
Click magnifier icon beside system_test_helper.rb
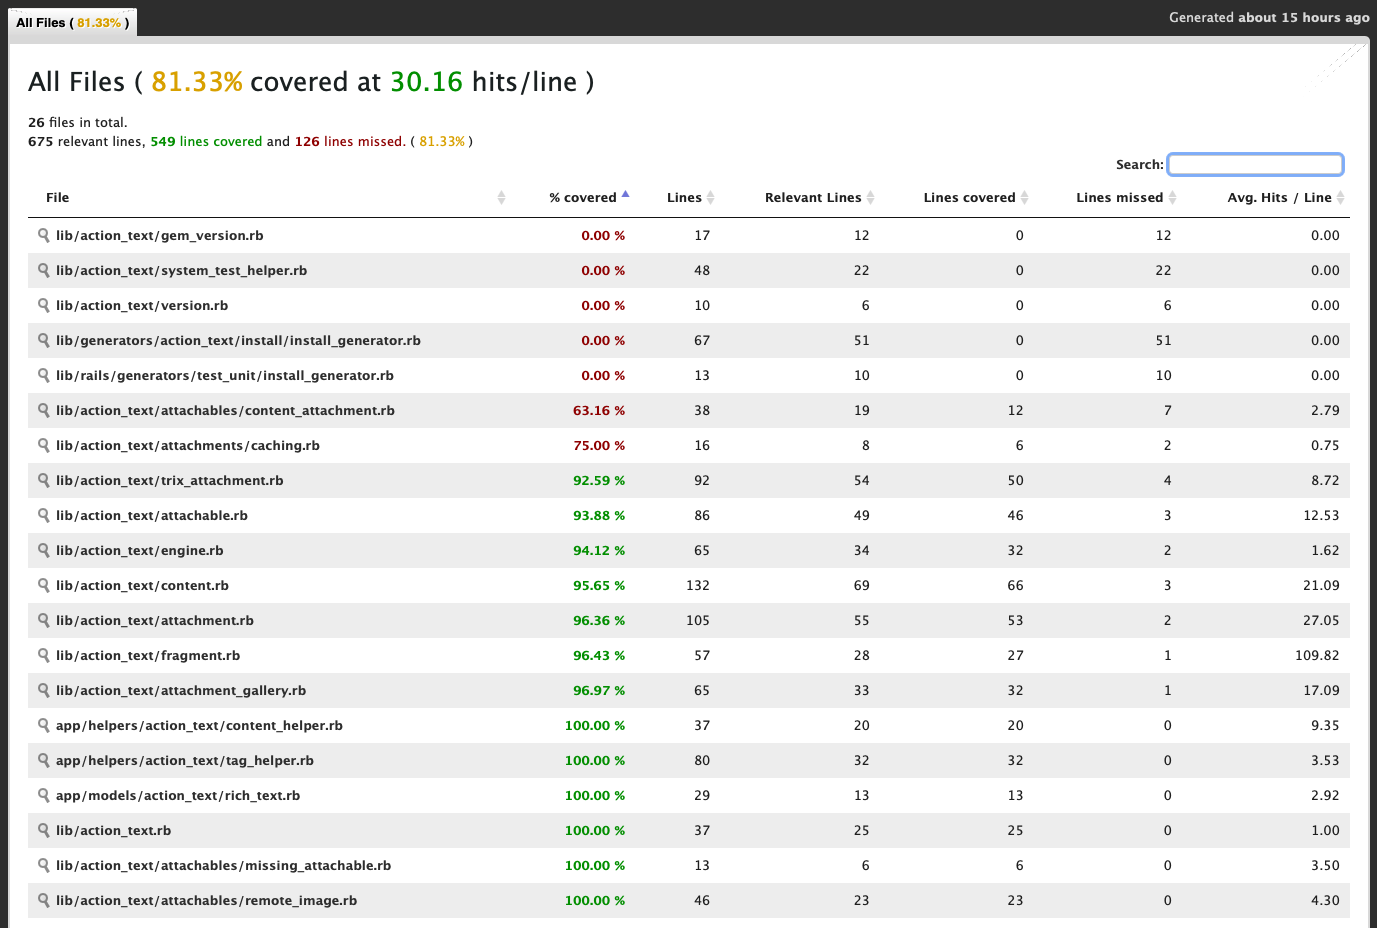click(44, 270)
